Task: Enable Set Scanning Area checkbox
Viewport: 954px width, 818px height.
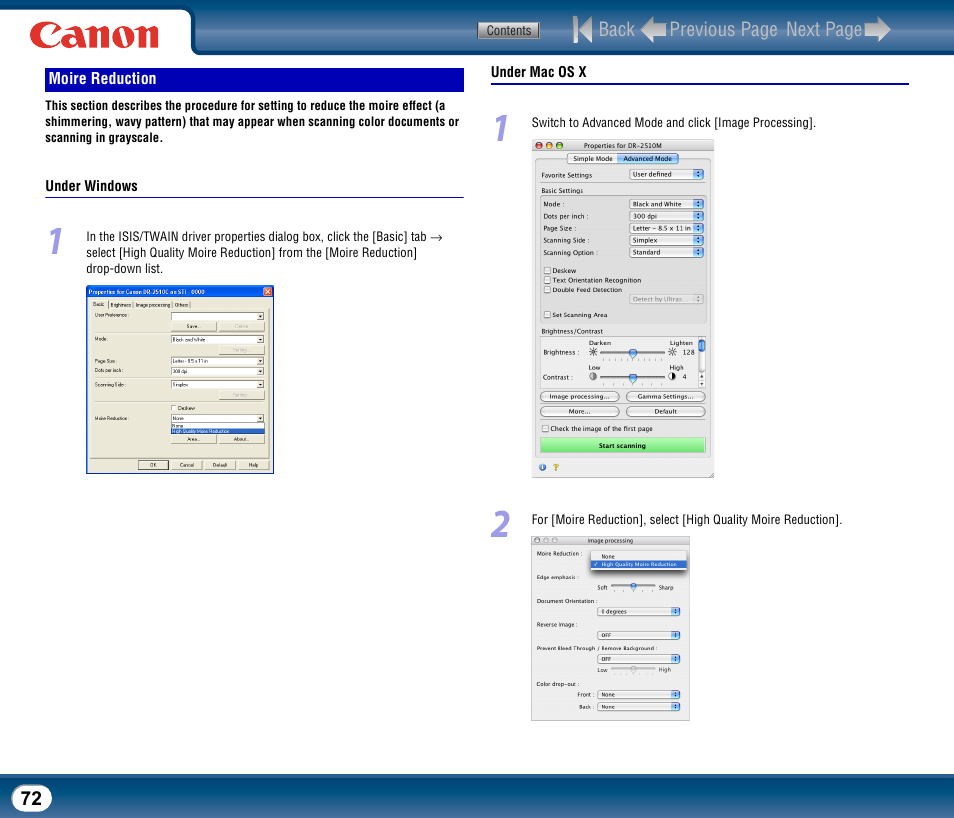Action: click(x=547, y=315)
